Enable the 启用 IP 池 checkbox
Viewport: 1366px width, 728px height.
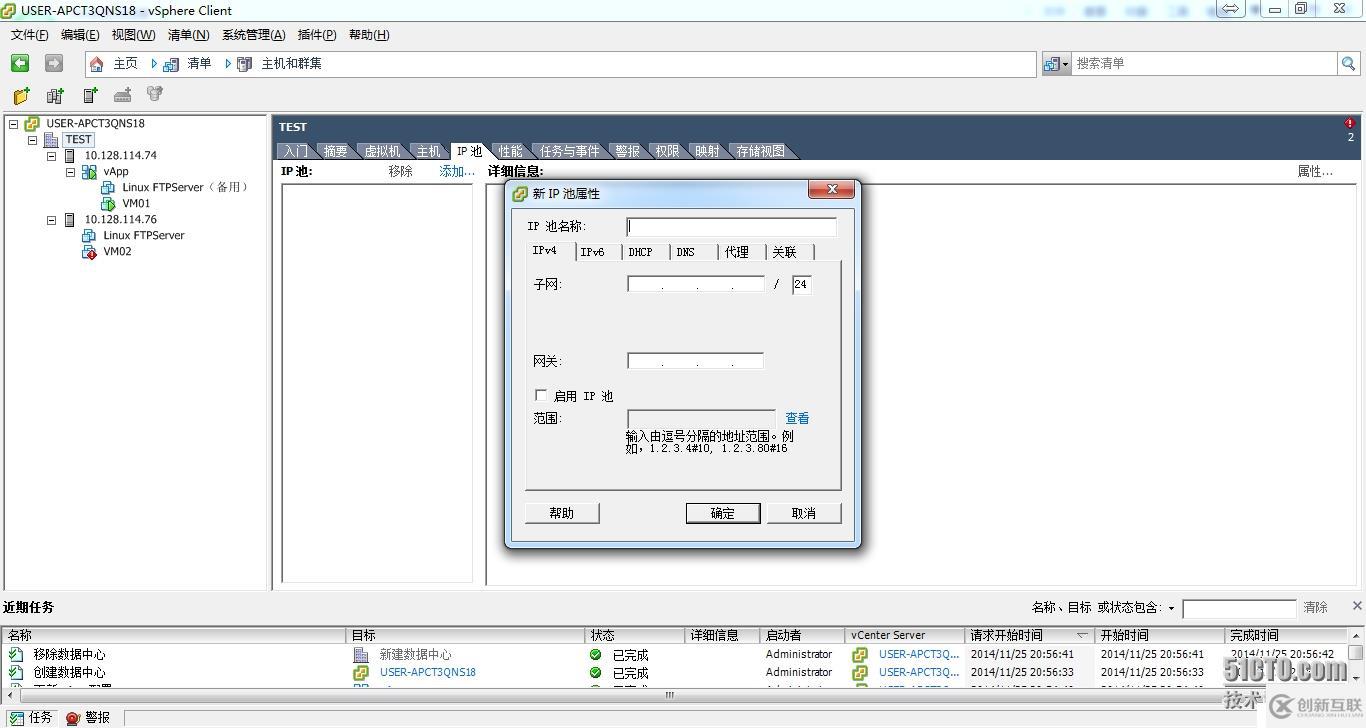541,396
